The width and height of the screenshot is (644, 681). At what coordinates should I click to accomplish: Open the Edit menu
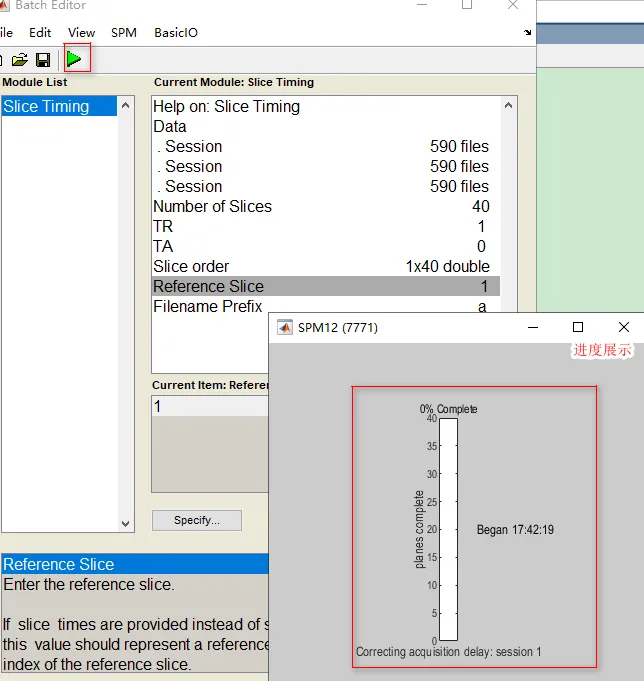[x=40, y=33]
